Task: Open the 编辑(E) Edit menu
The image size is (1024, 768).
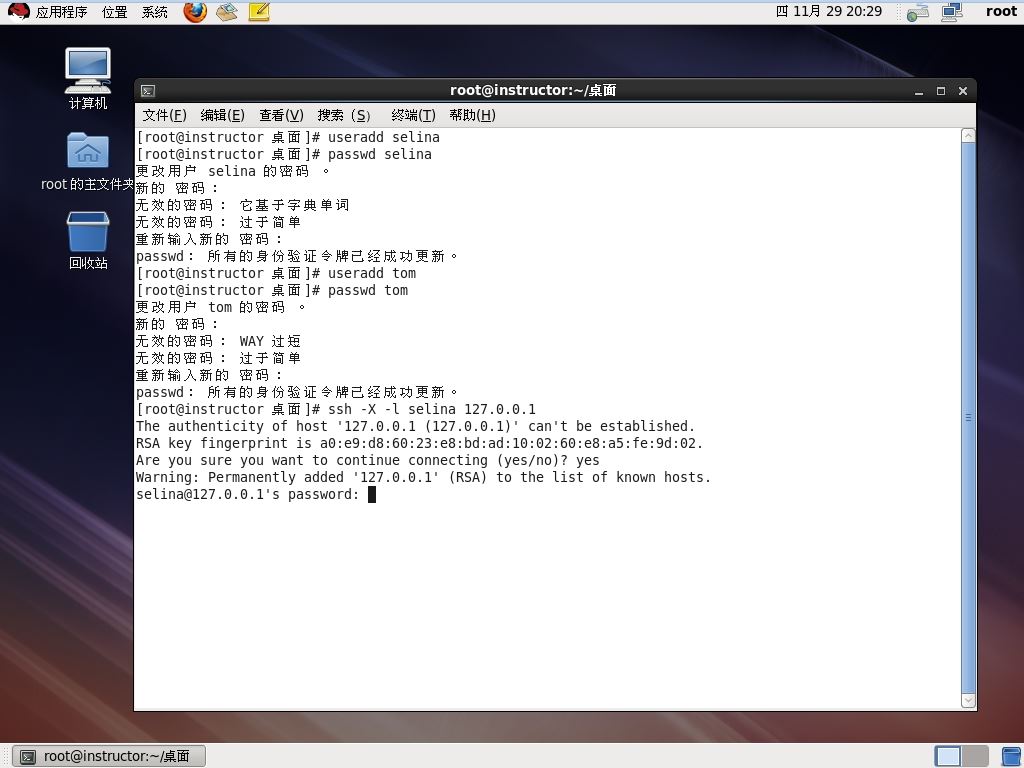Action: [222, 115]
